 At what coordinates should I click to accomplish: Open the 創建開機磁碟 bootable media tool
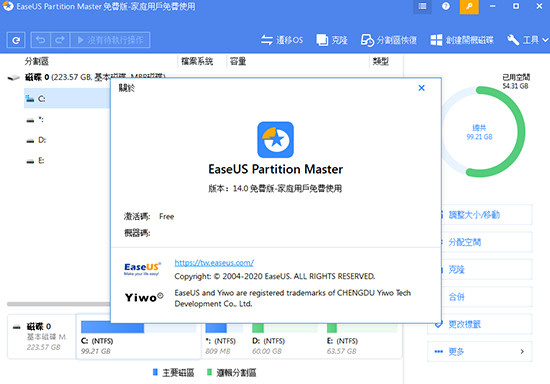(462, 40)
